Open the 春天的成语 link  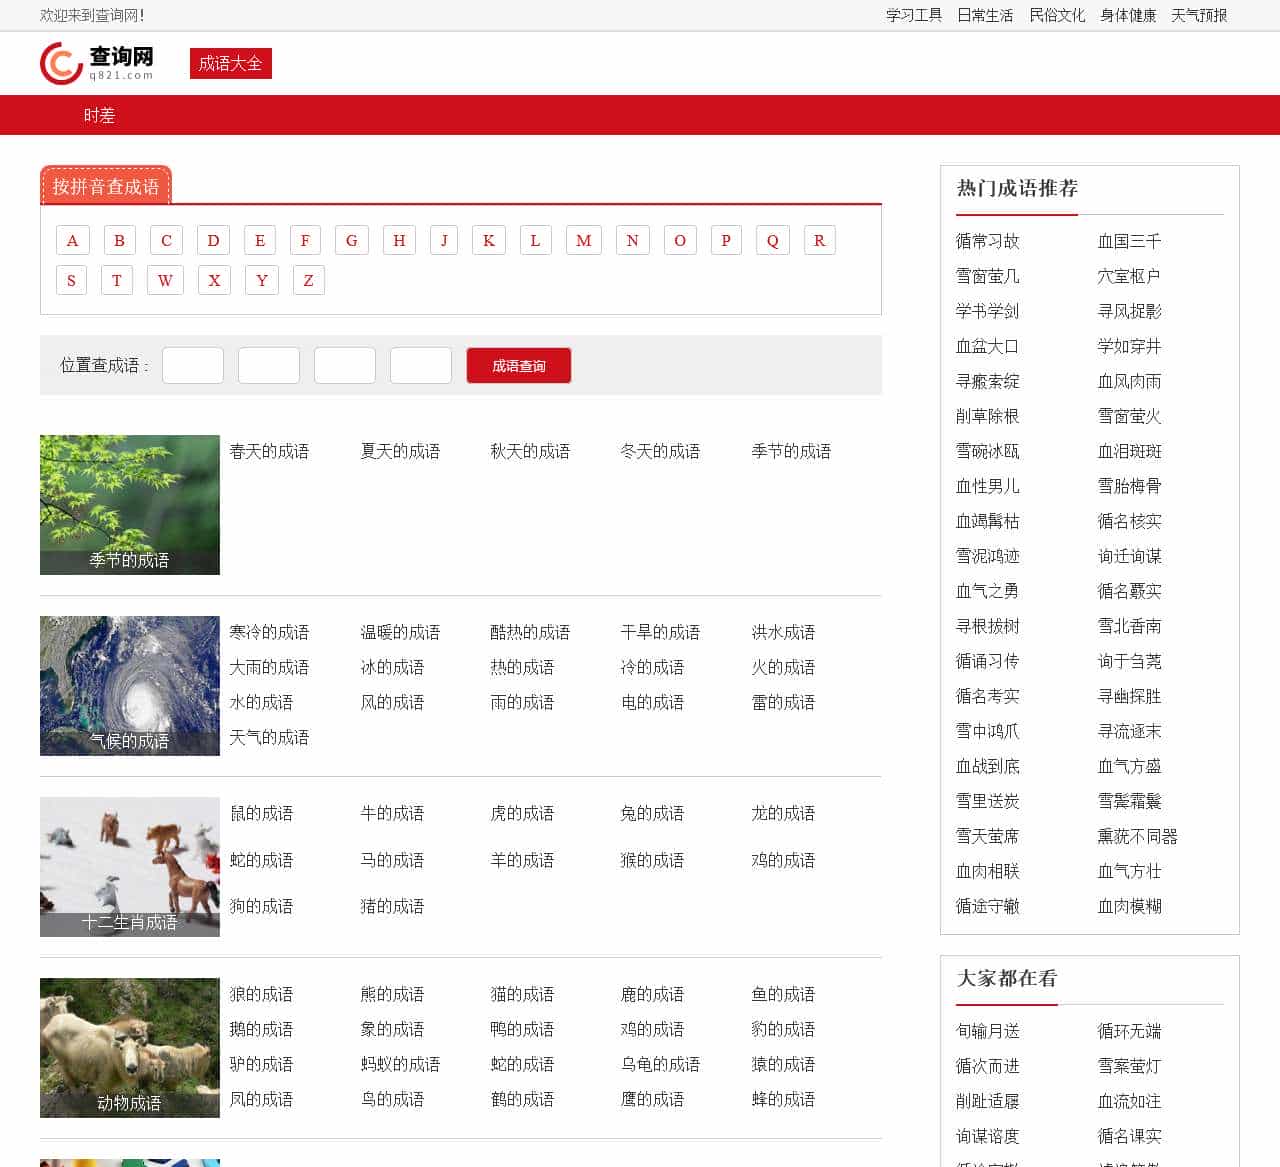[269, 451]
